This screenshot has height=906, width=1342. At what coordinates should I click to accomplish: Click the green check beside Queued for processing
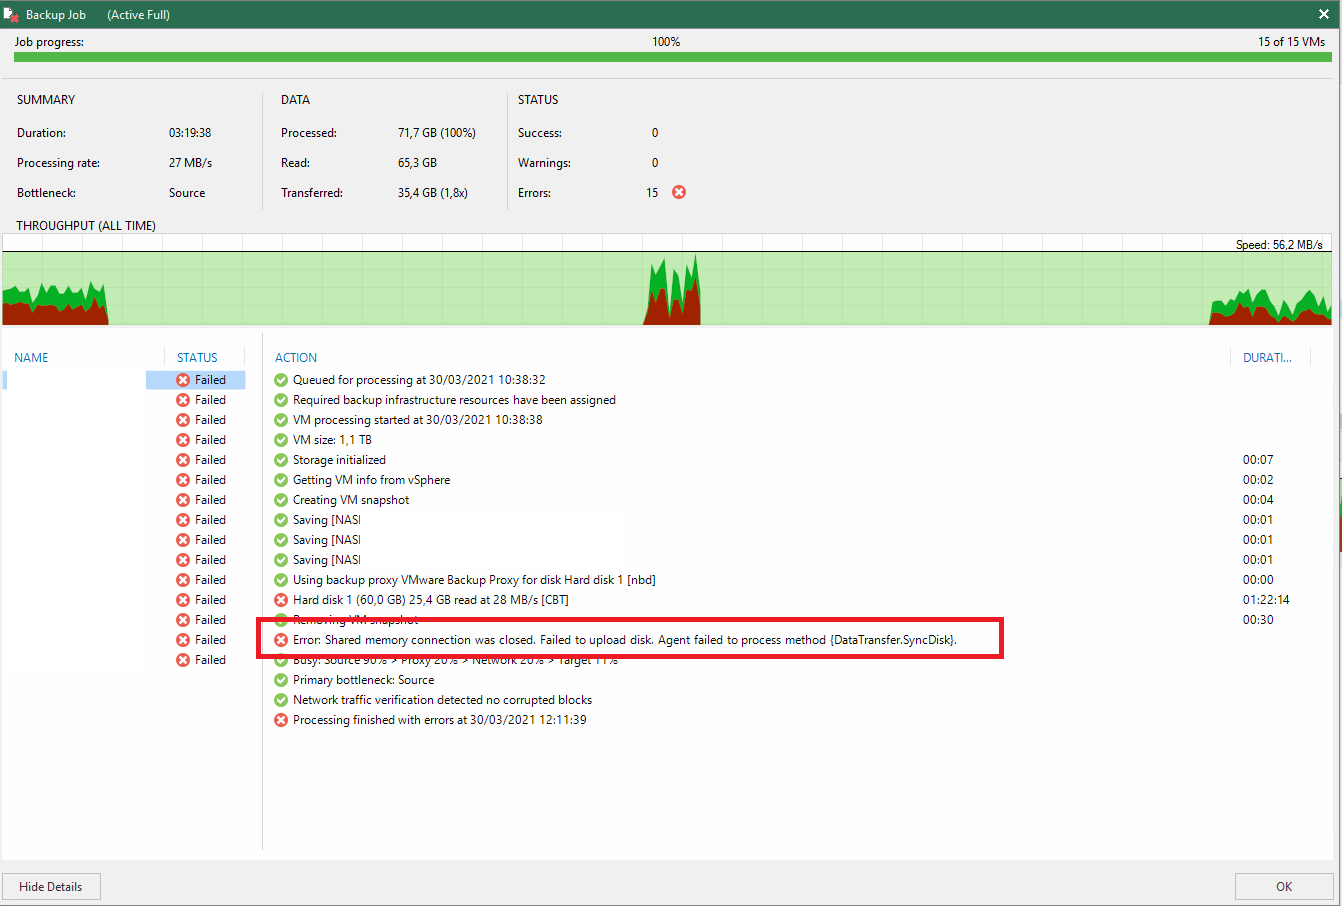tap(281, 380)
